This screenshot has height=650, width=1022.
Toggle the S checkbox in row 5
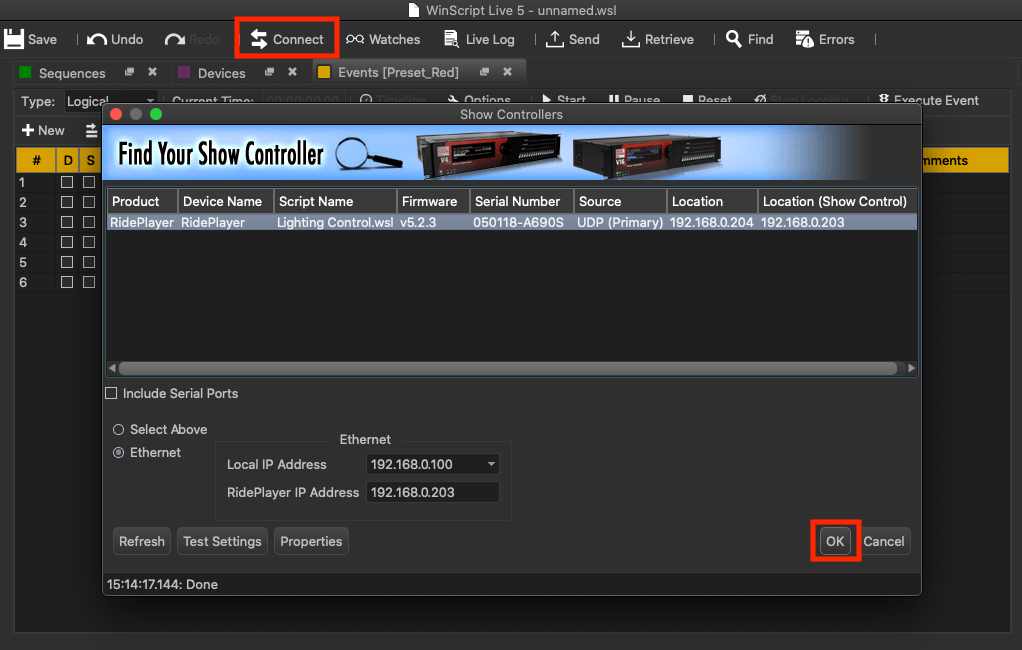89,262
